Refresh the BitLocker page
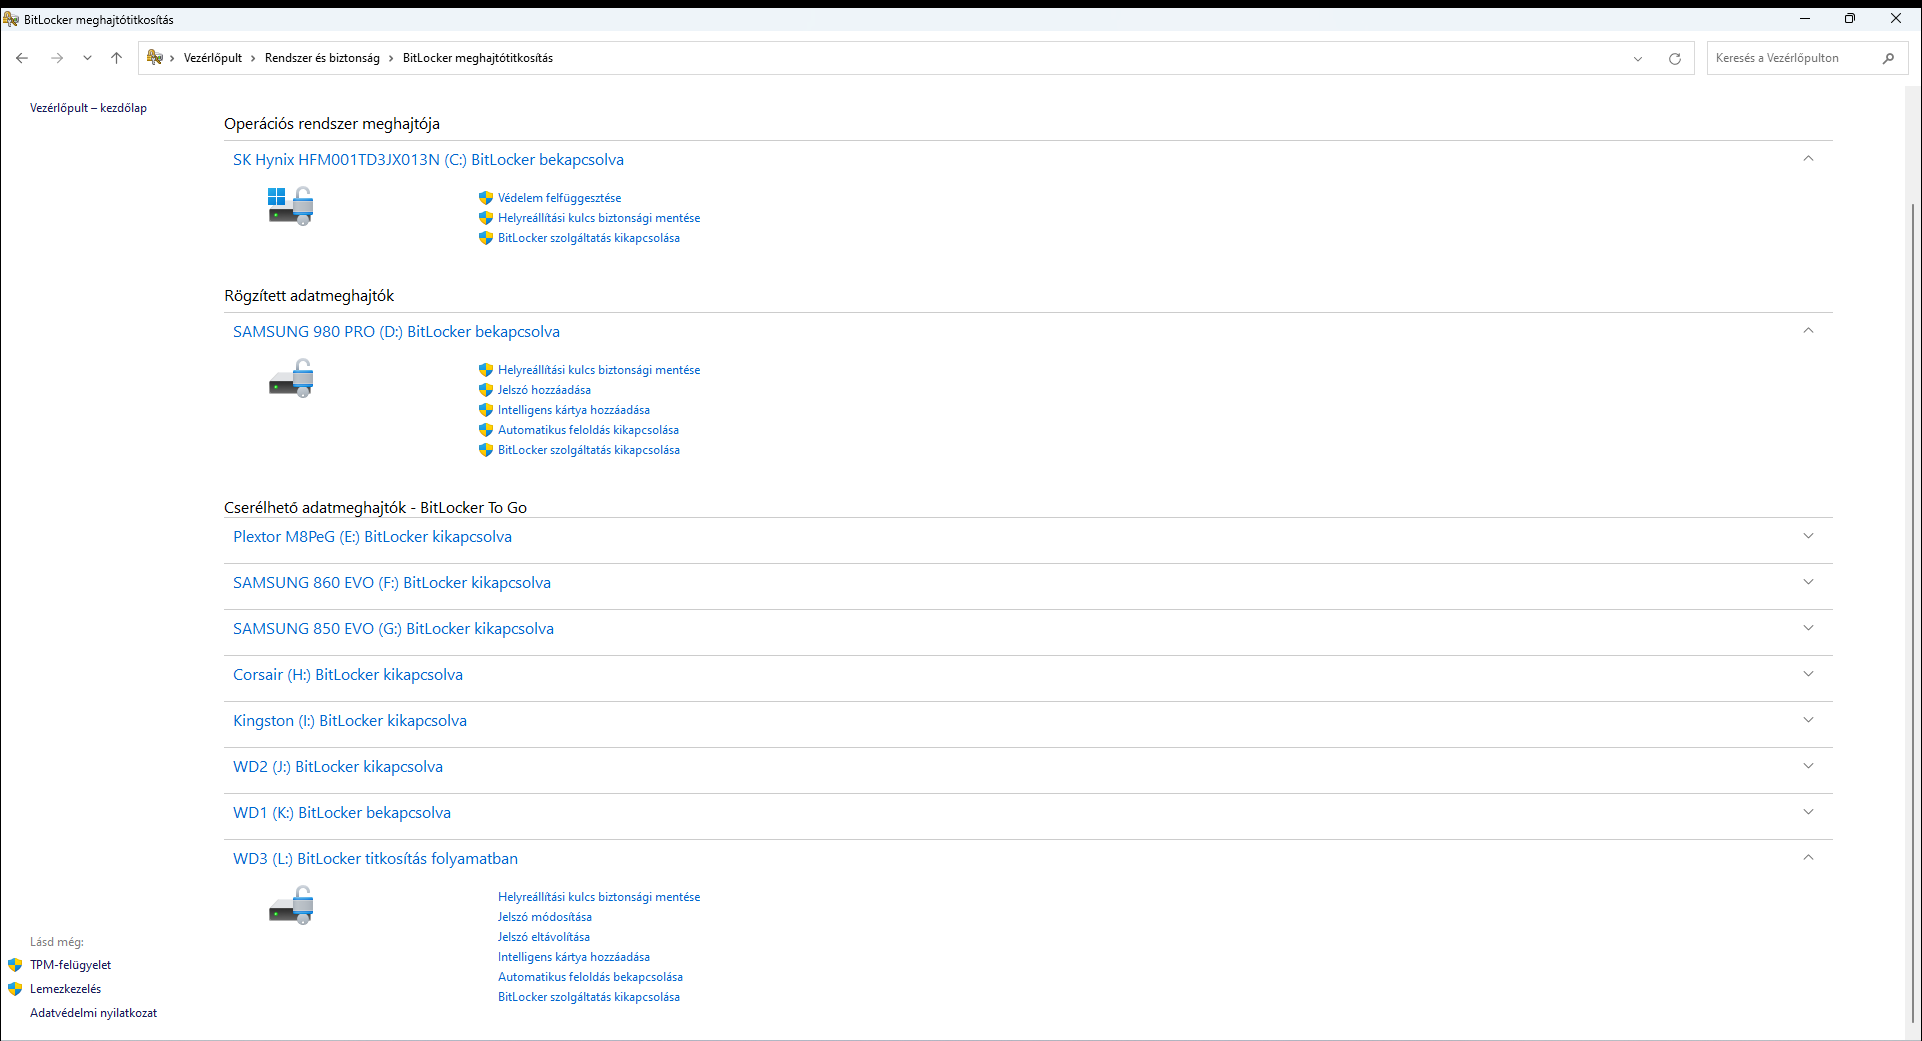This screenshot has height=1041, width=1922. (x=1675, y=59)
